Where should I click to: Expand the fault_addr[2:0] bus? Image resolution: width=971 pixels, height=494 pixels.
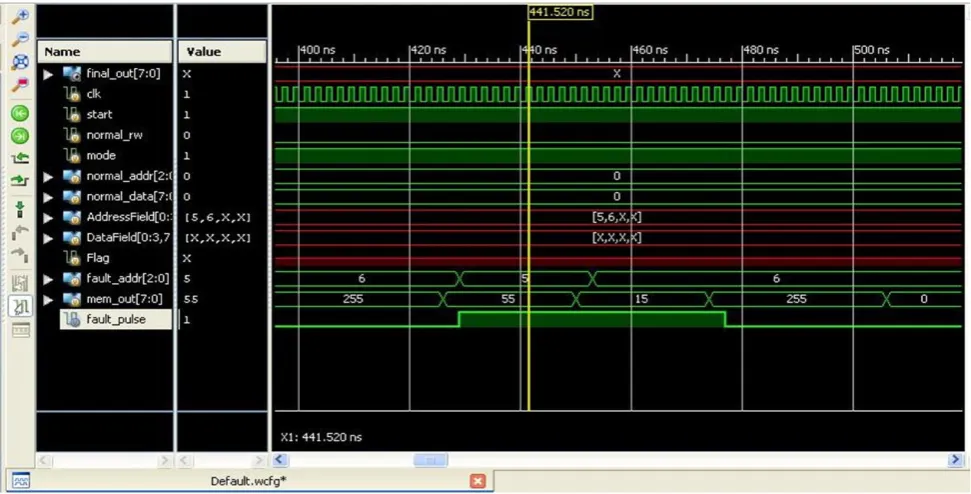(48, 279)
